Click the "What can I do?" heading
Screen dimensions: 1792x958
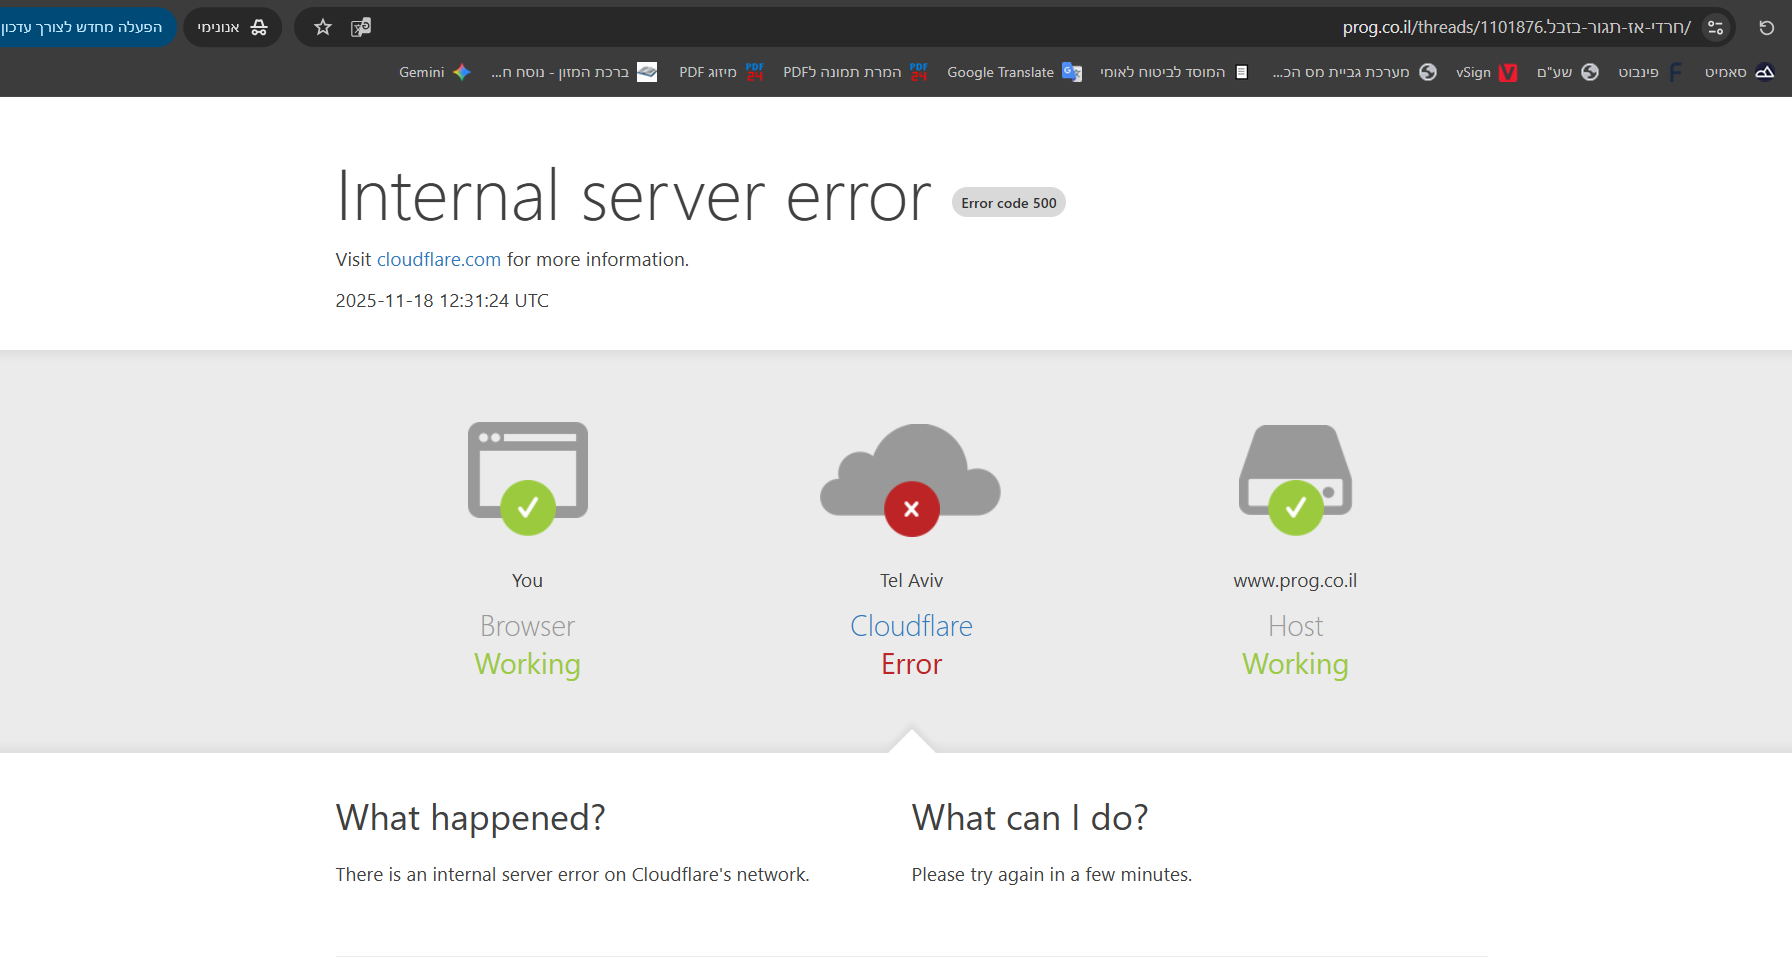point(1030,818)
